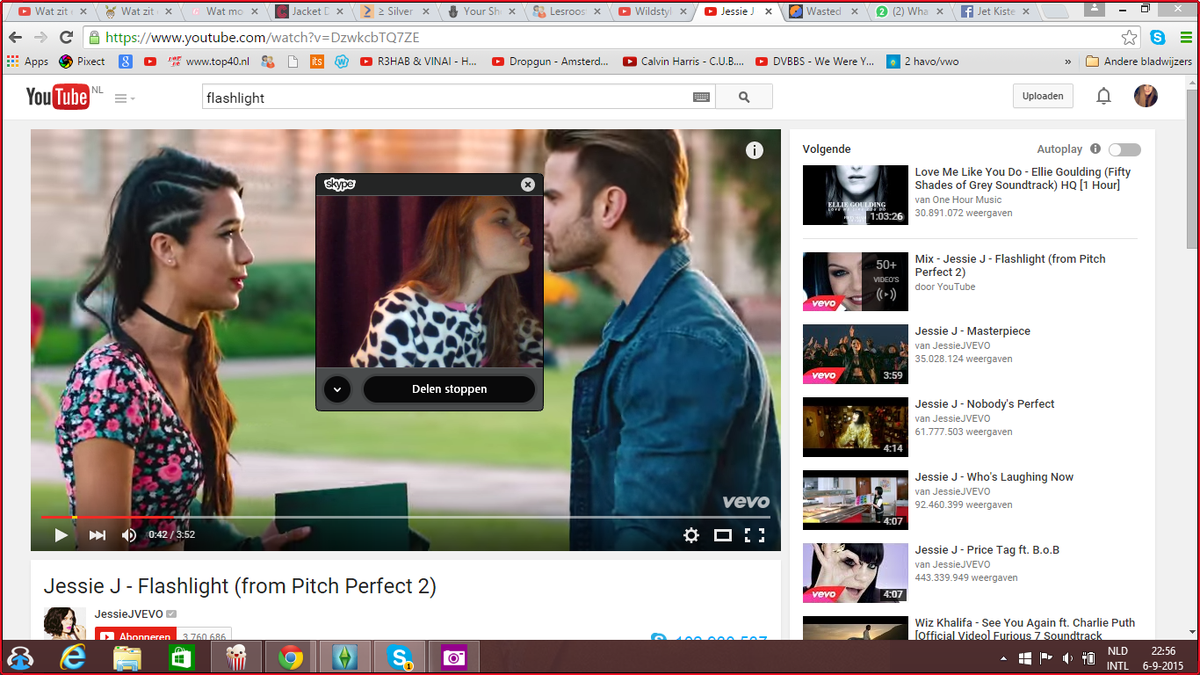The height and width of the screenshot is (675, 1200).
Task: Open the Andere bladwijzers folder
Action: pyautogui.click(x=1138, y=61)
